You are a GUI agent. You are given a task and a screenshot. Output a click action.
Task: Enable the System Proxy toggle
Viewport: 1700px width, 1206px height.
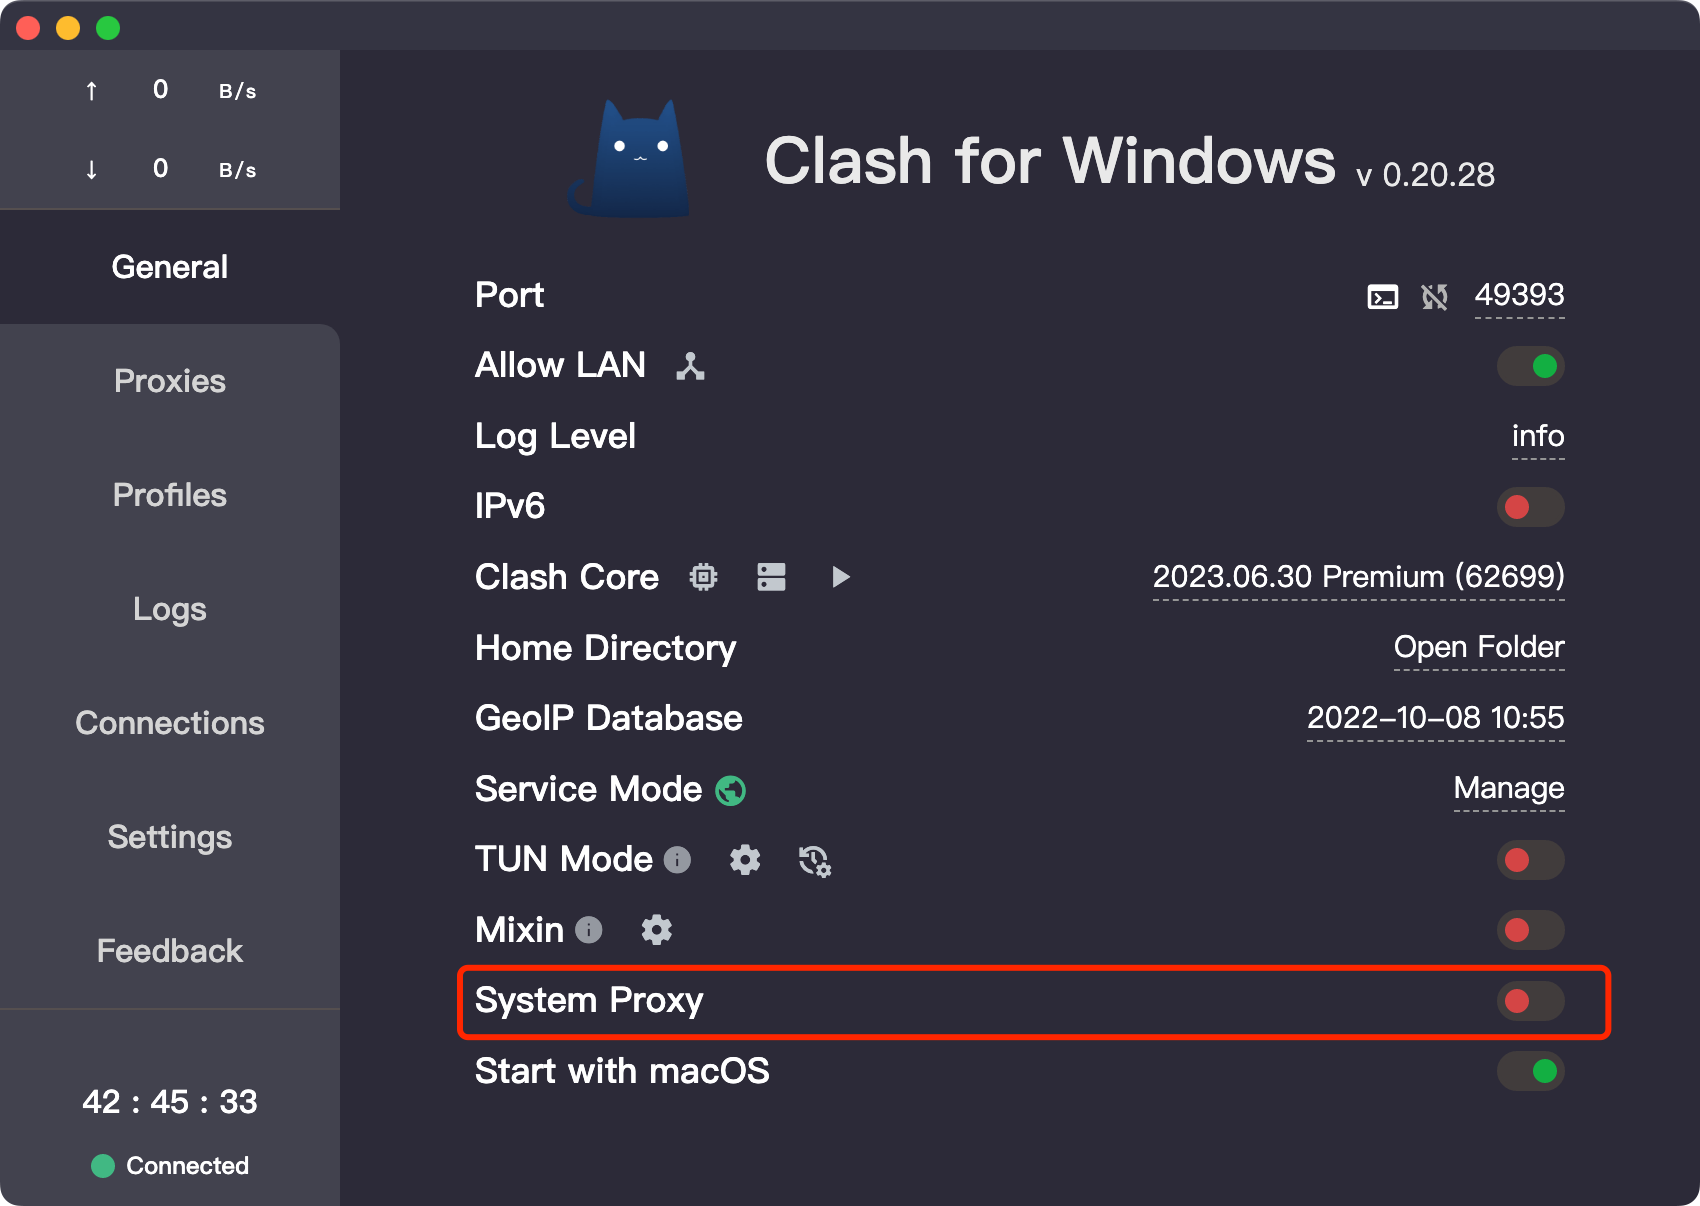click(x=1530, y=1001)
